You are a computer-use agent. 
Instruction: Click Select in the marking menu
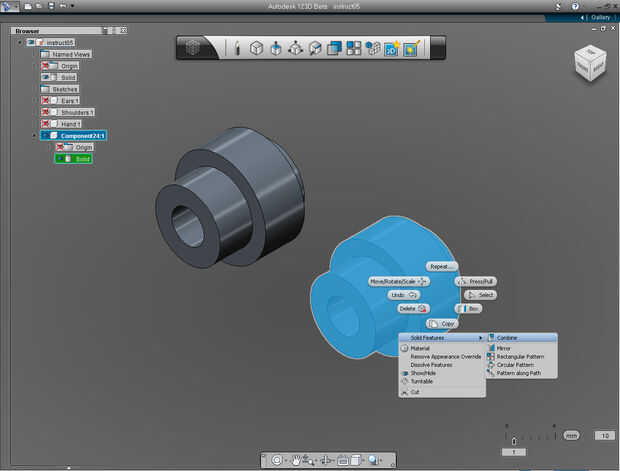pos(480,295)
